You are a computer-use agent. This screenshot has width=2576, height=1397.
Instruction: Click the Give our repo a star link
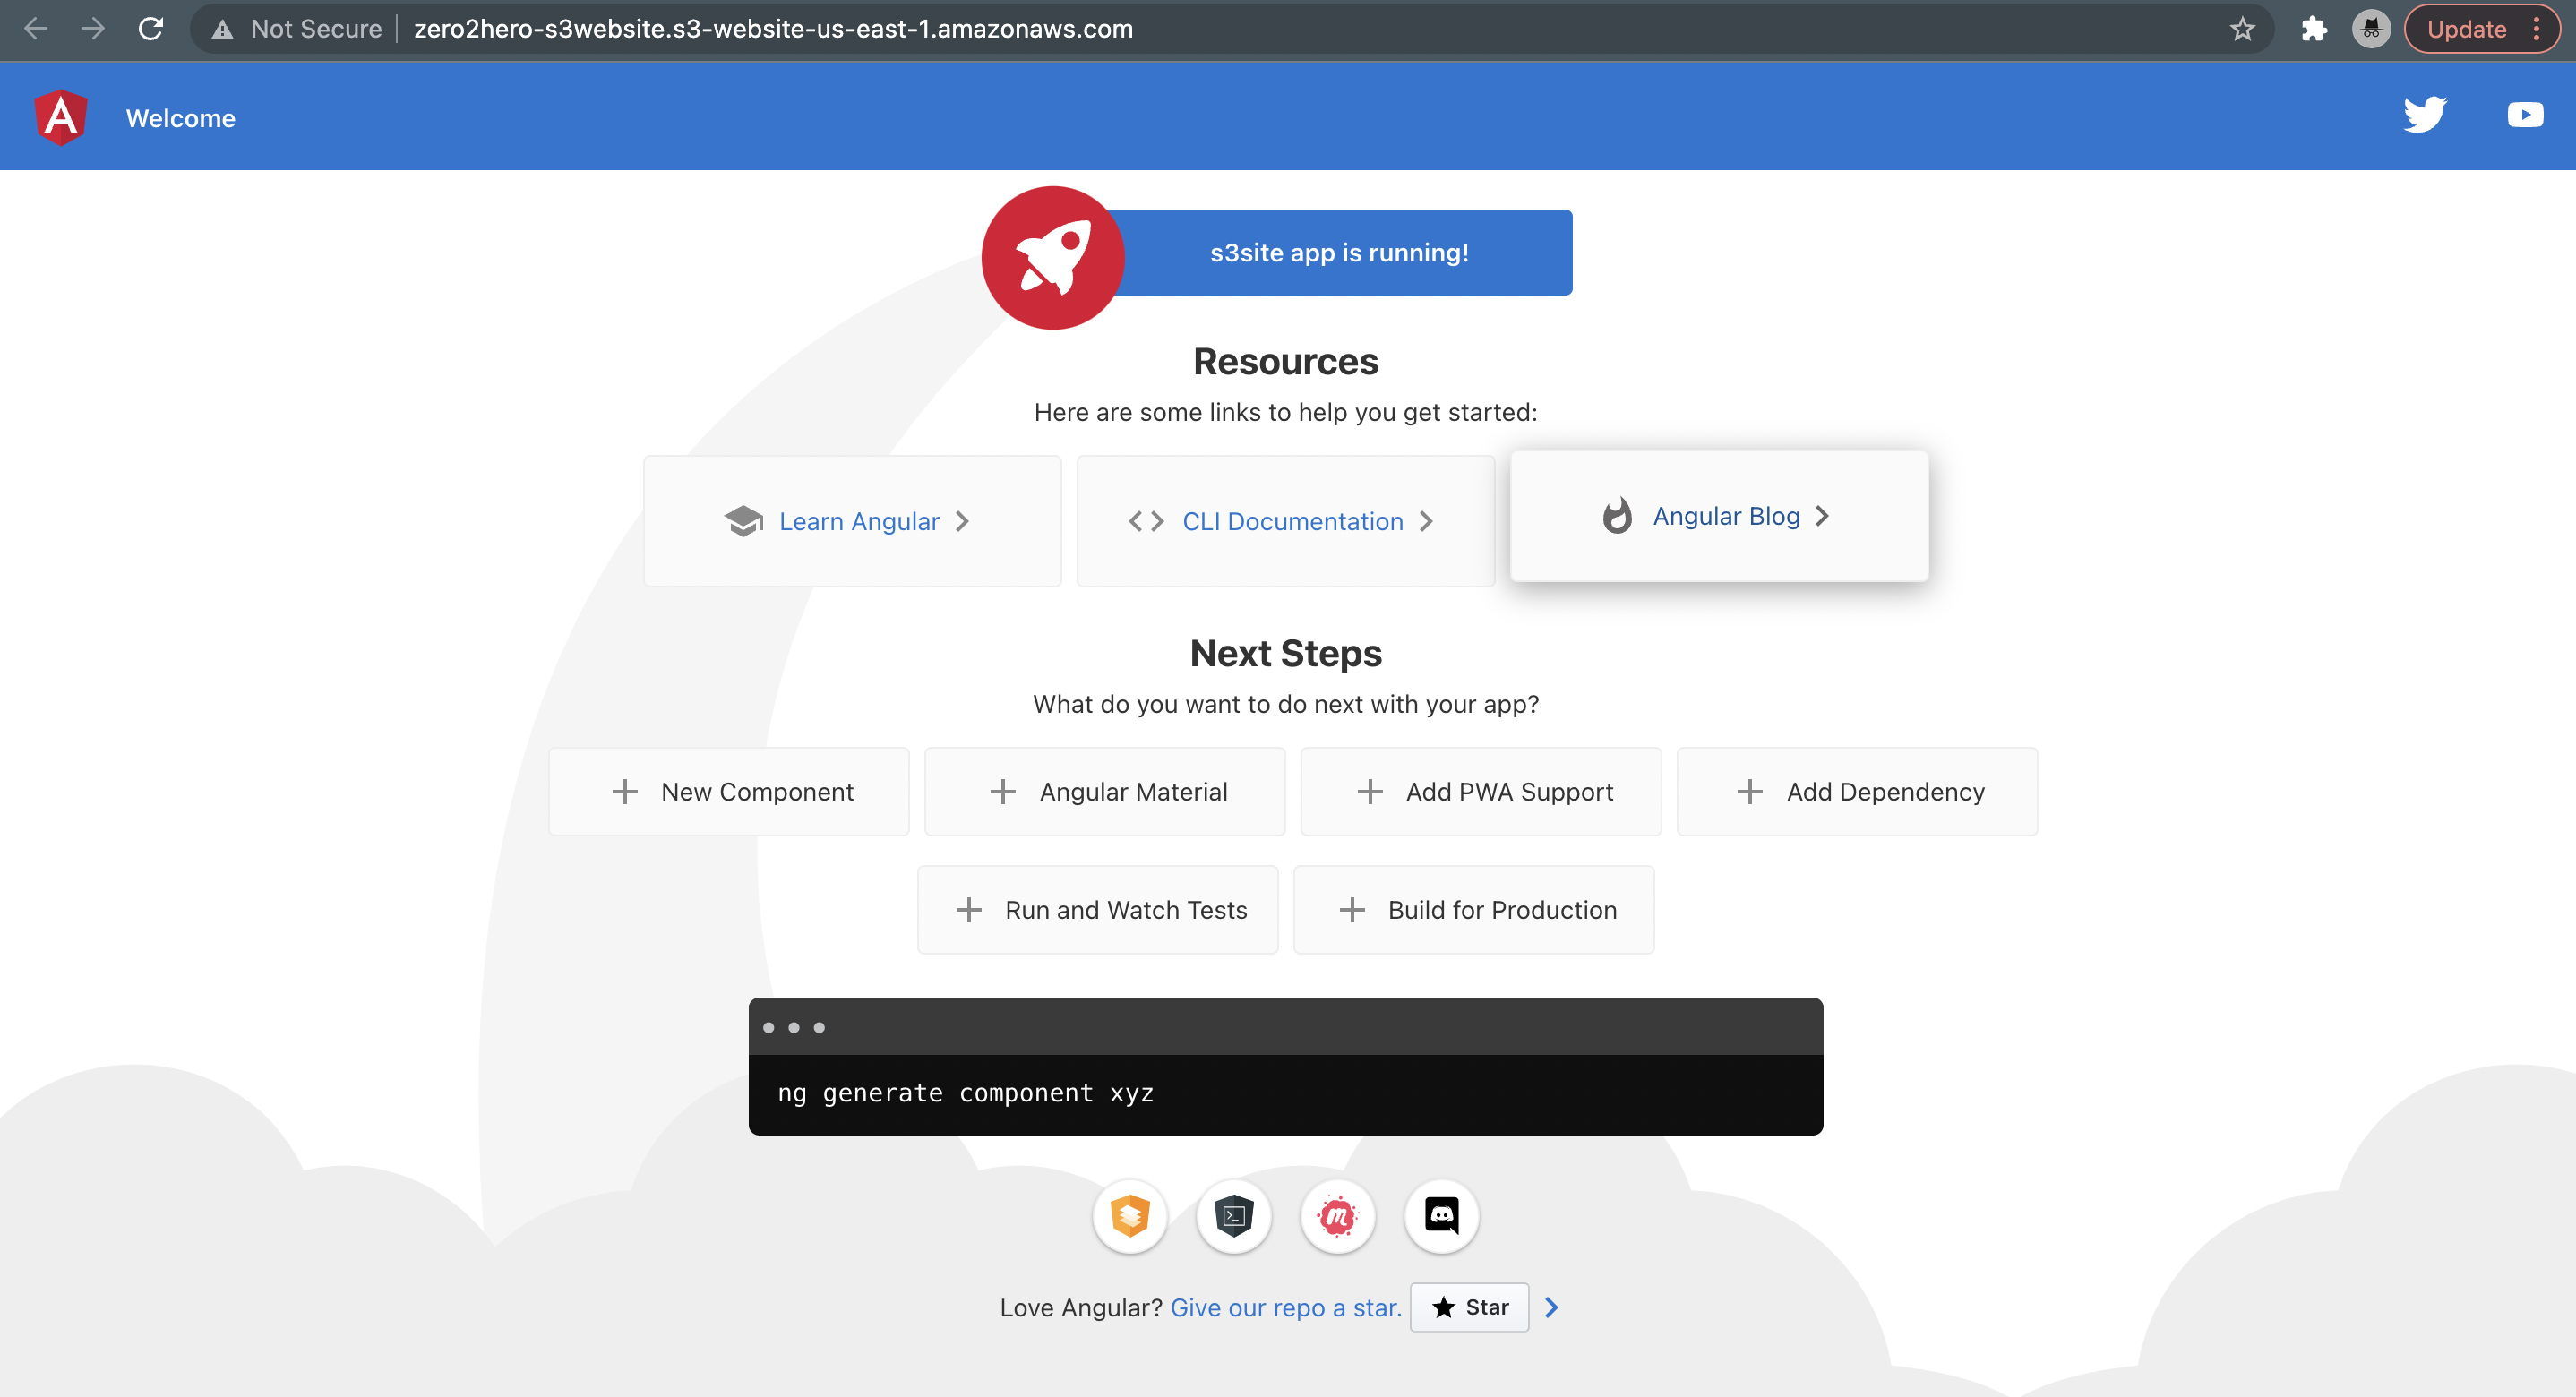[1286, 1307]
